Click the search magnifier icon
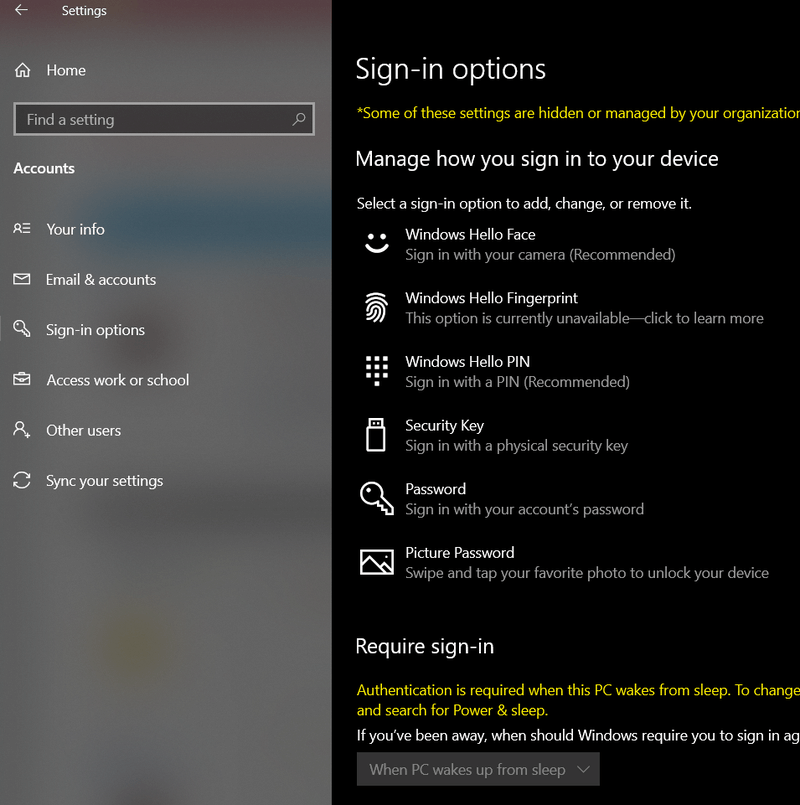The image size is (800, 805). coord(299,119)
